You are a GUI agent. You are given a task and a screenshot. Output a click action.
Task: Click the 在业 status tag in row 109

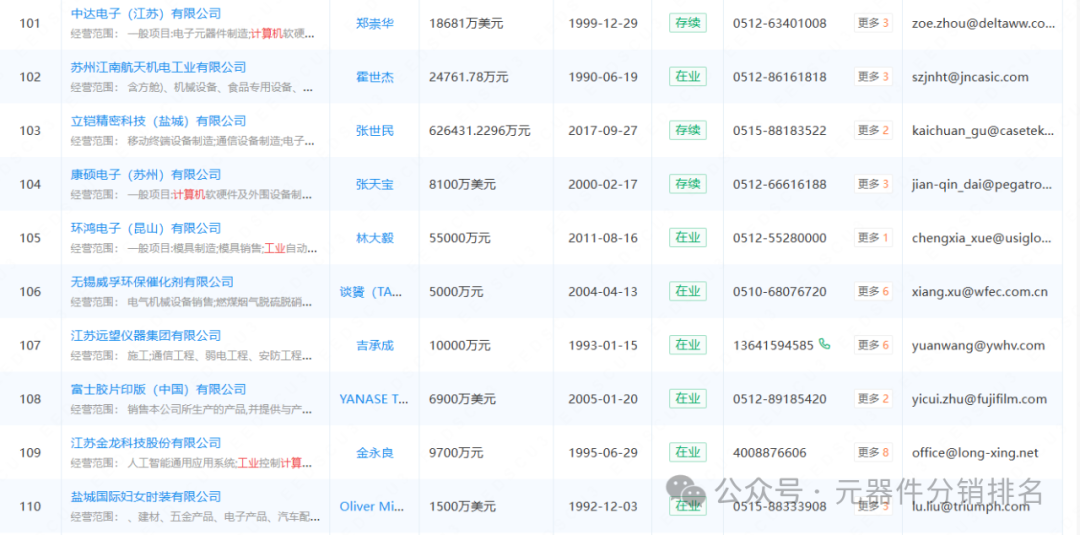click(687, 452)
